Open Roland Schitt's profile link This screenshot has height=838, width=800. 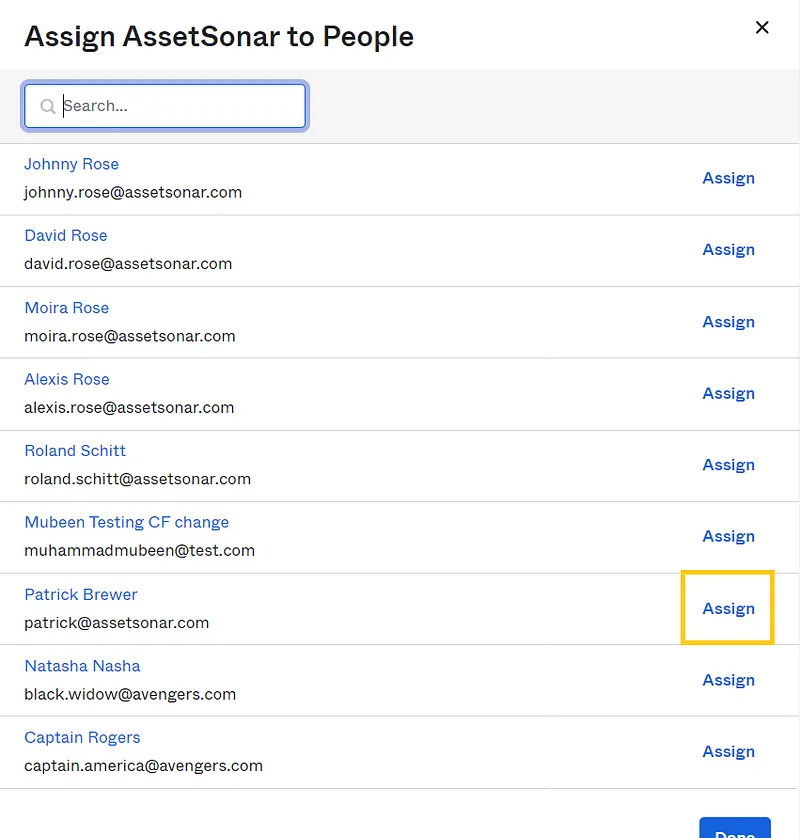tap(75, 451)
